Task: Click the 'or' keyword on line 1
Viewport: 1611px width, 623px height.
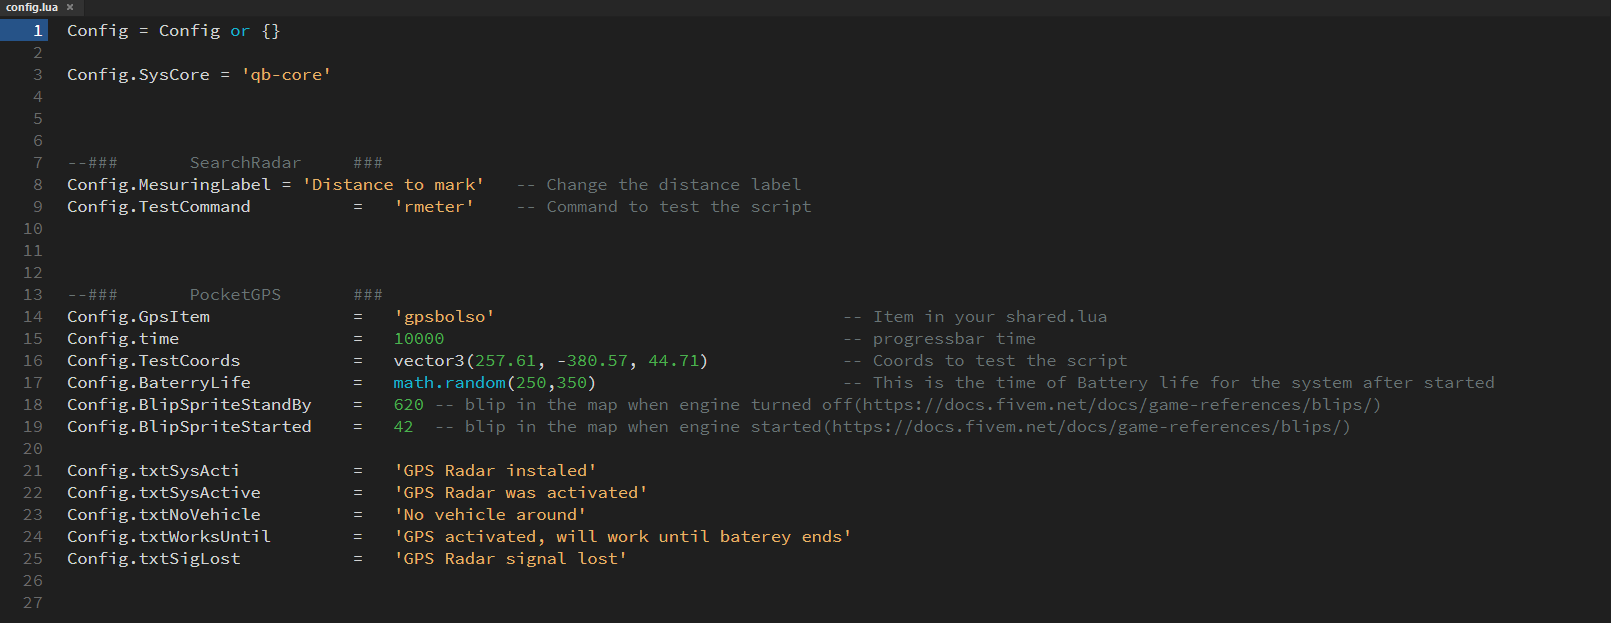Action: point(240,31)
